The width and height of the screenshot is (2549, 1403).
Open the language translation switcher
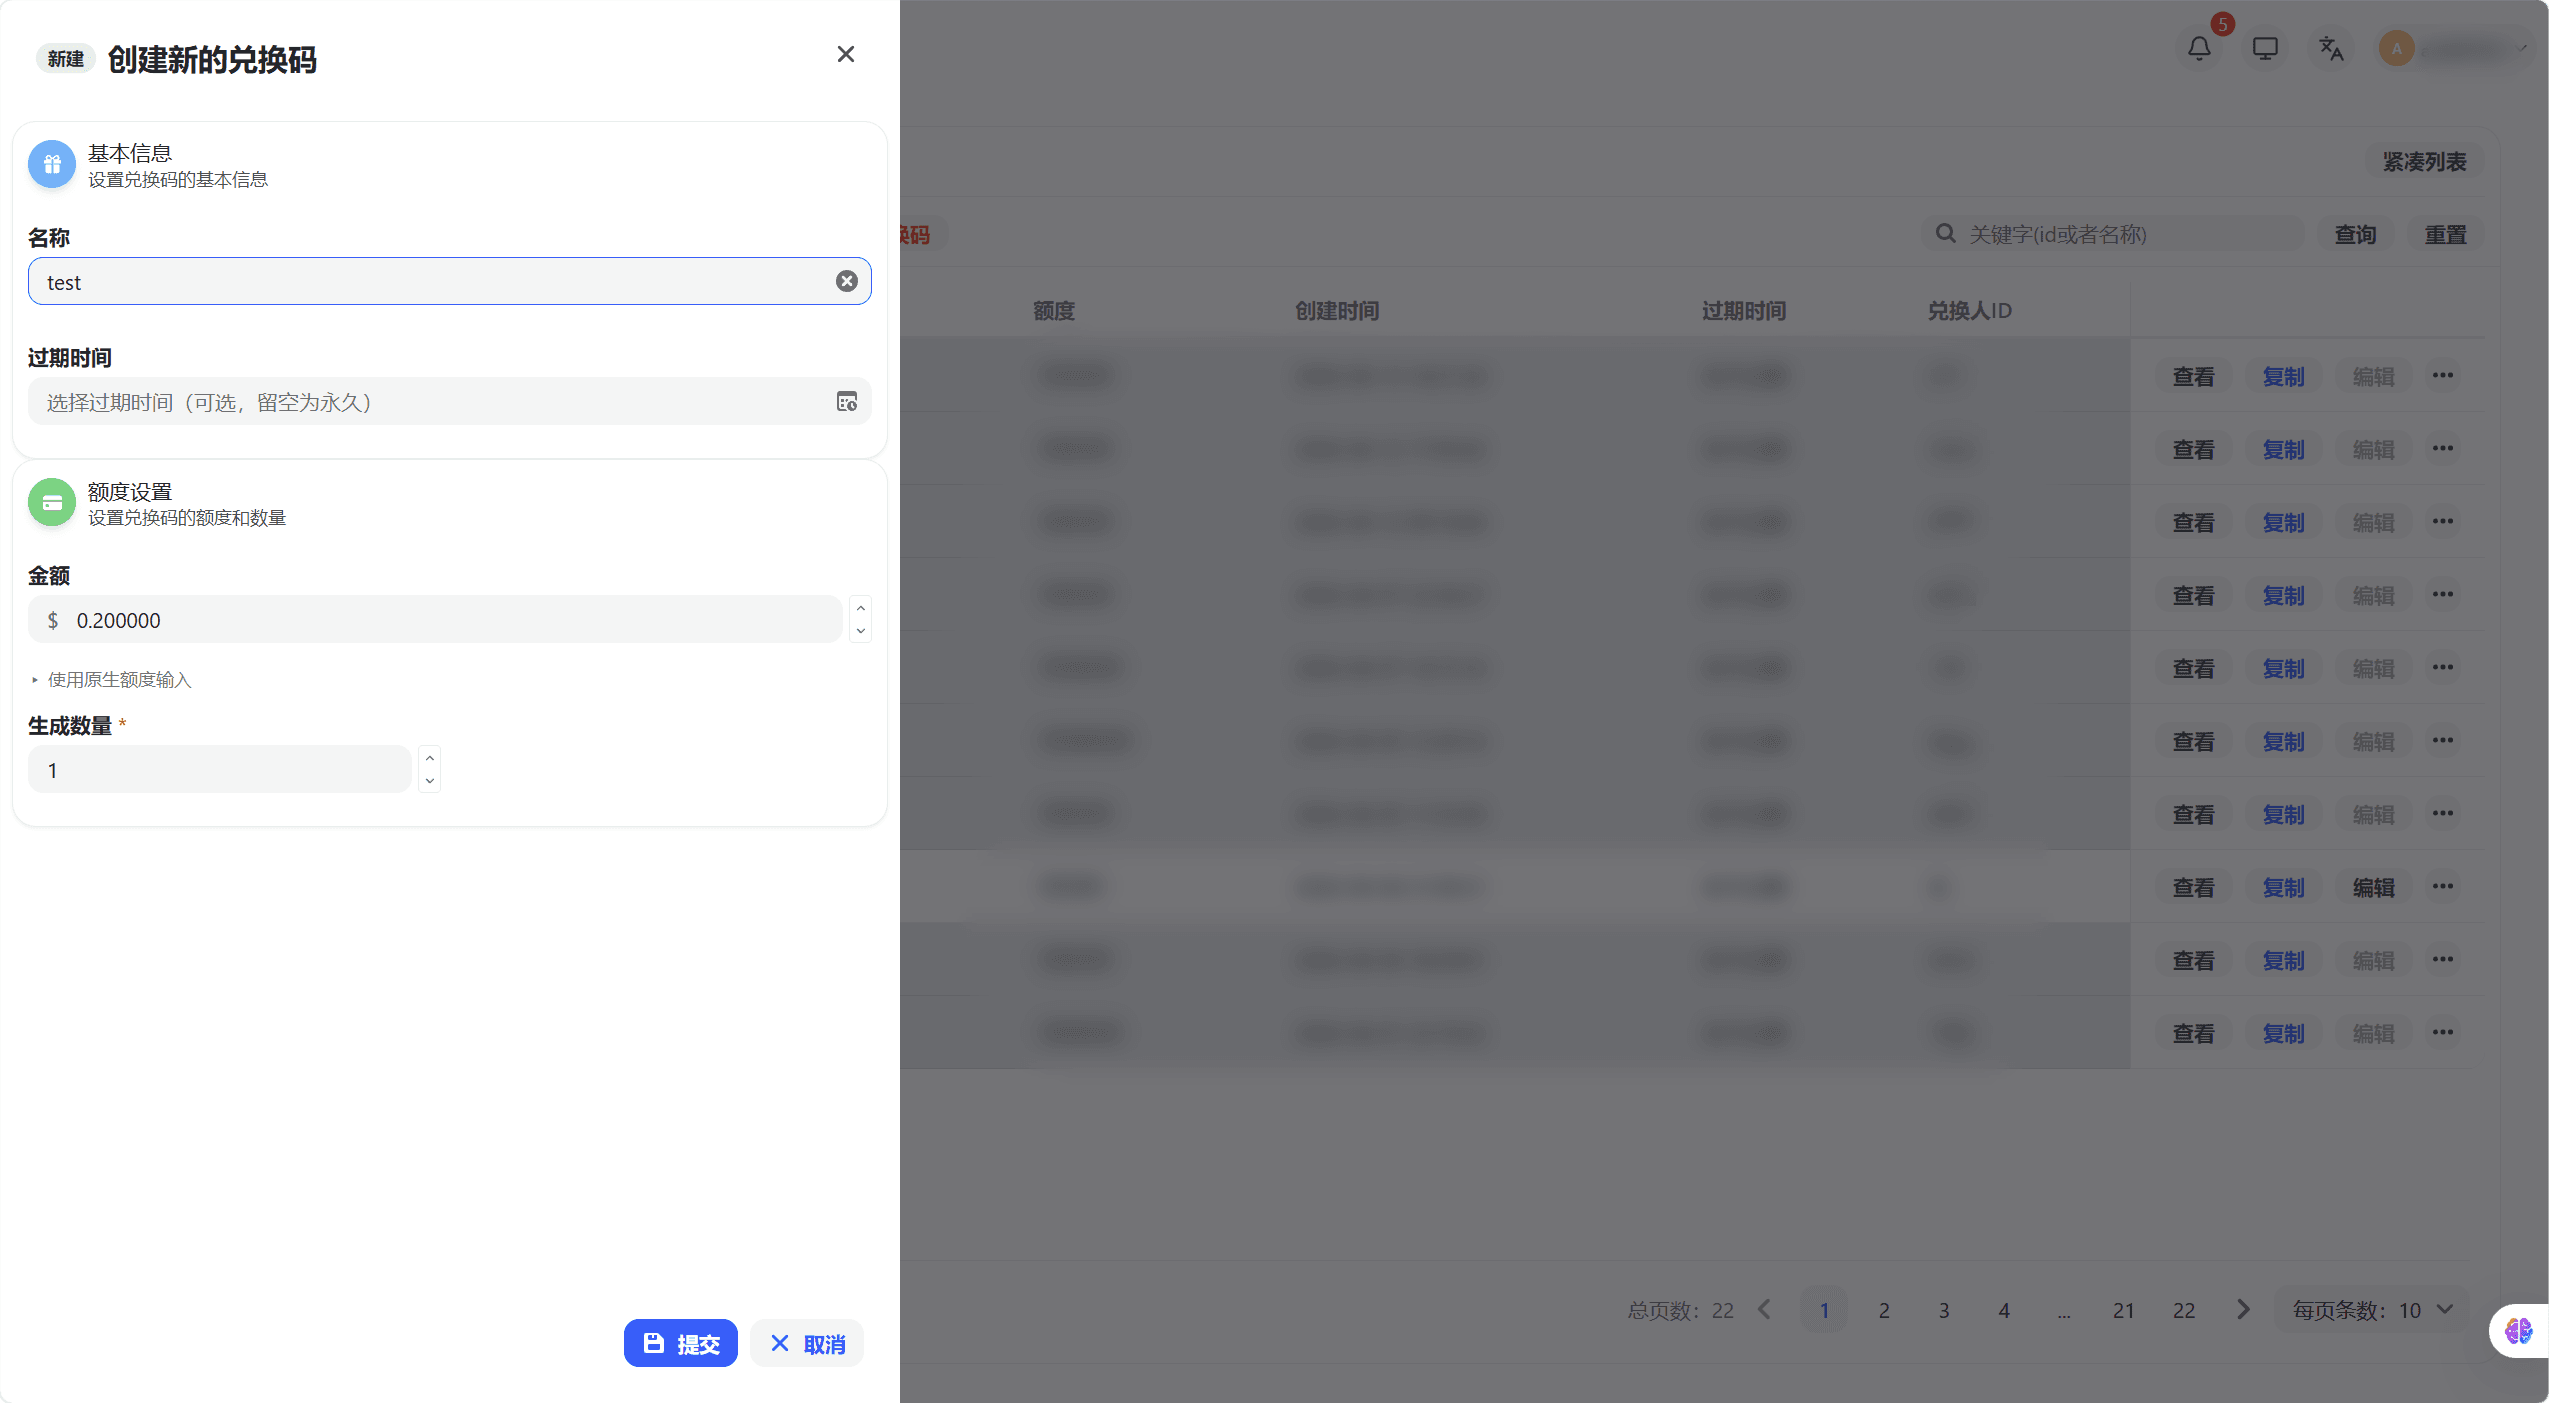coord(2330,48)
